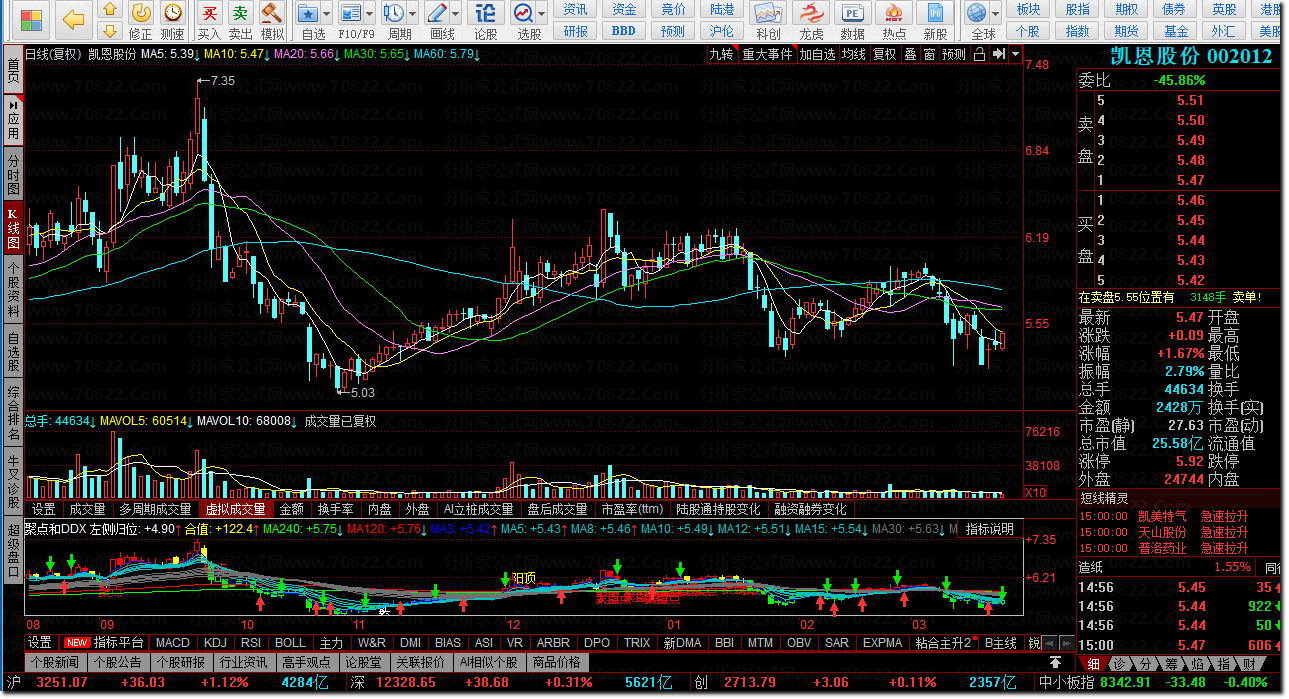1289x699 pixels.
Task: Expand the 周期 period dropdown arrow
Action: pos(412,14)
